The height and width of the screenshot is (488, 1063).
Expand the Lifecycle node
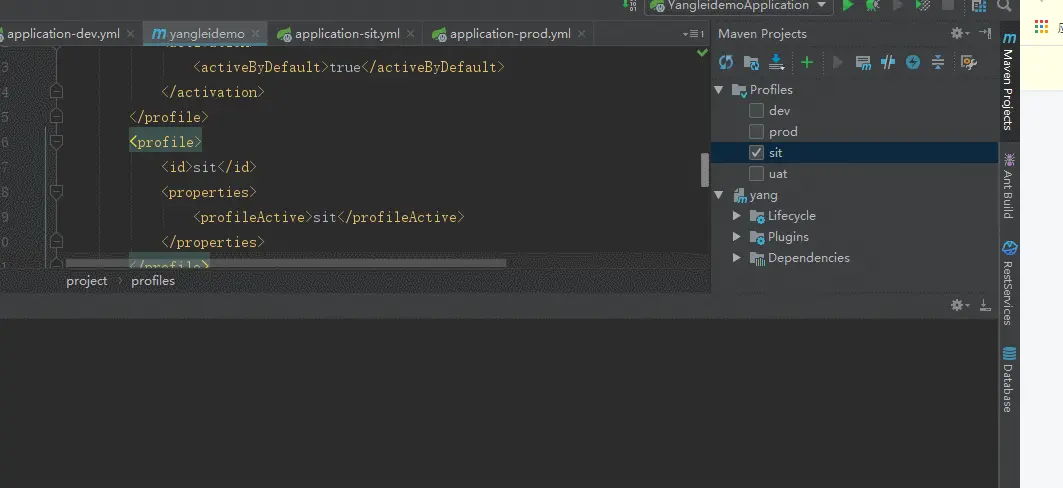point(737,216)
